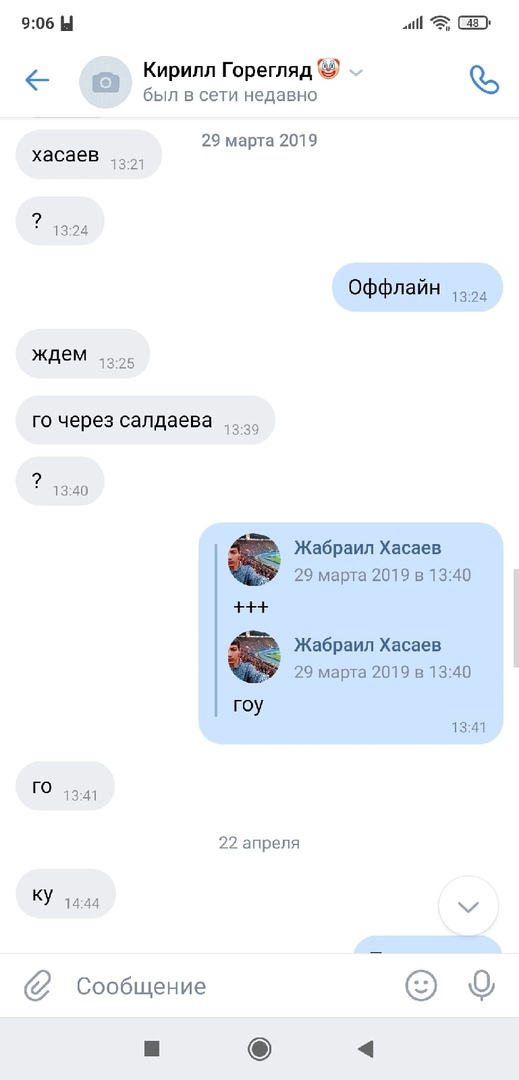Expand the chevron next to chat name

pyautogui.click(x=356, y=72)
